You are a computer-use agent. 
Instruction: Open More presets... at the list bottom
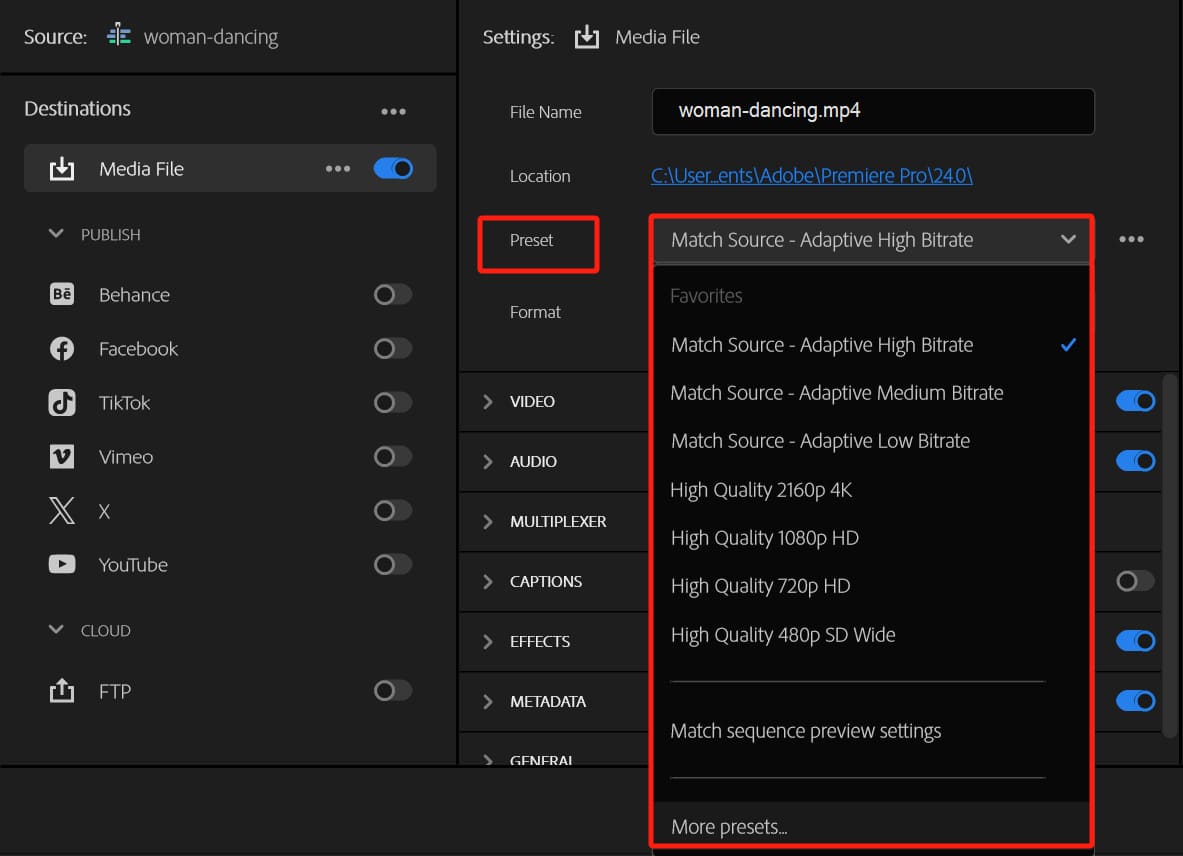point(871,827)
